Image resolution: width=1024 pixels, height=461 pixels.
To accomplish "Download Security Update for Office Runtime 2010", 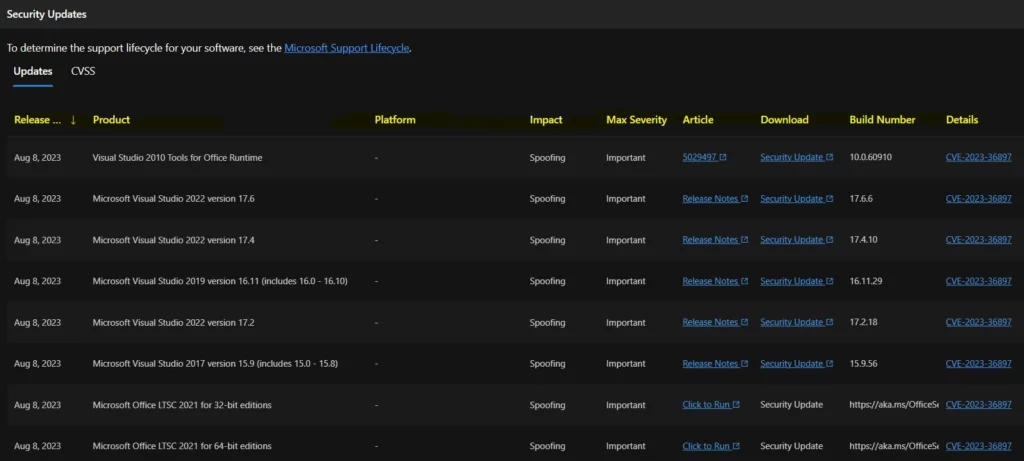I will (791, 157).
